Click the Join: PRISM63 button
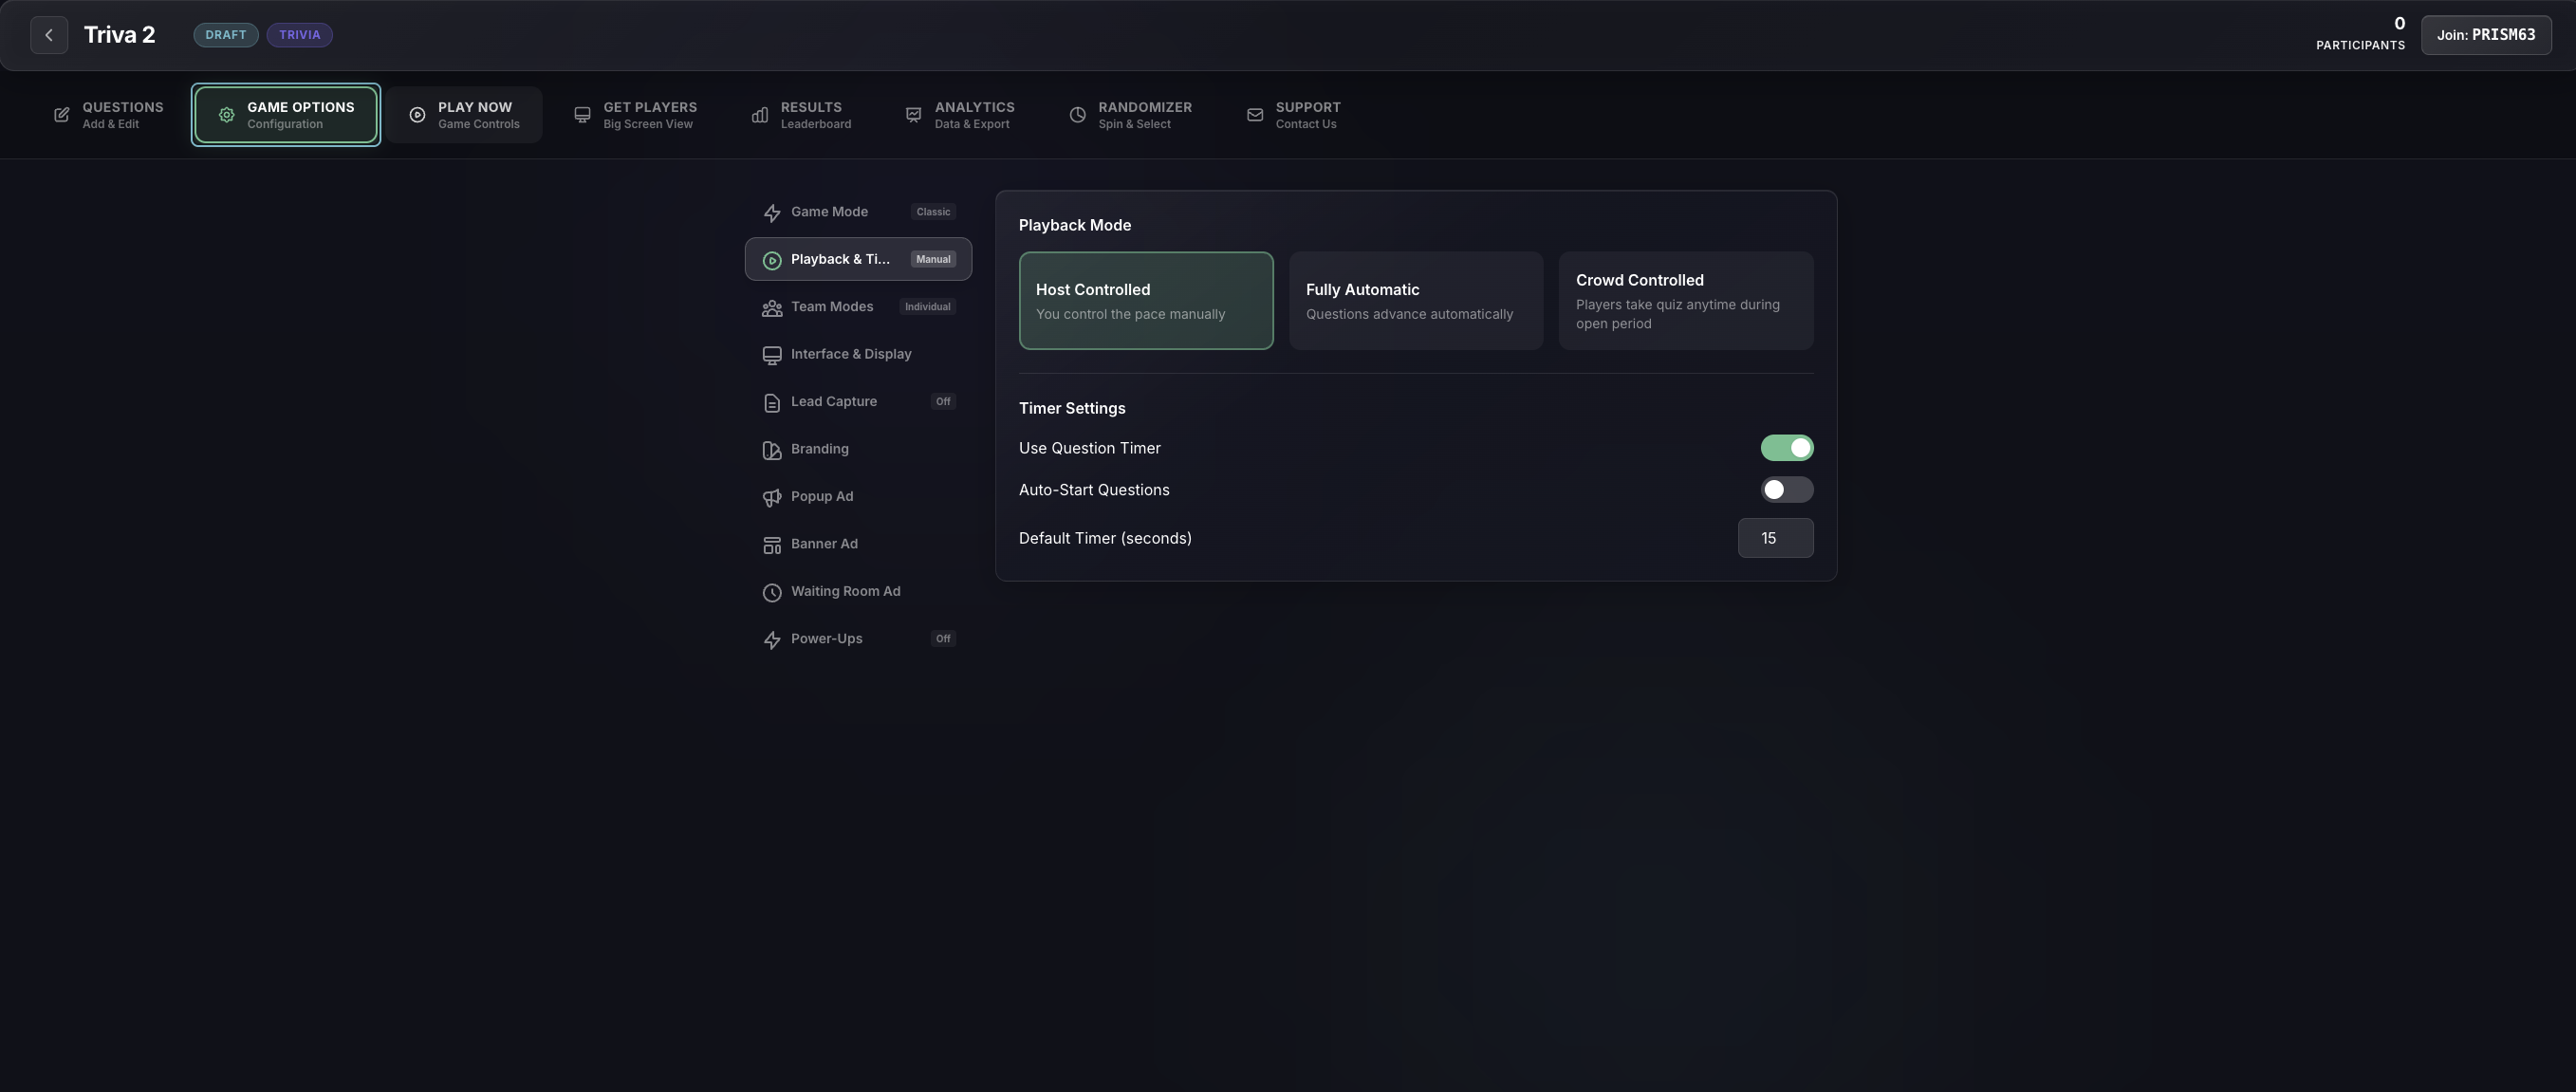 (2486, 35)
